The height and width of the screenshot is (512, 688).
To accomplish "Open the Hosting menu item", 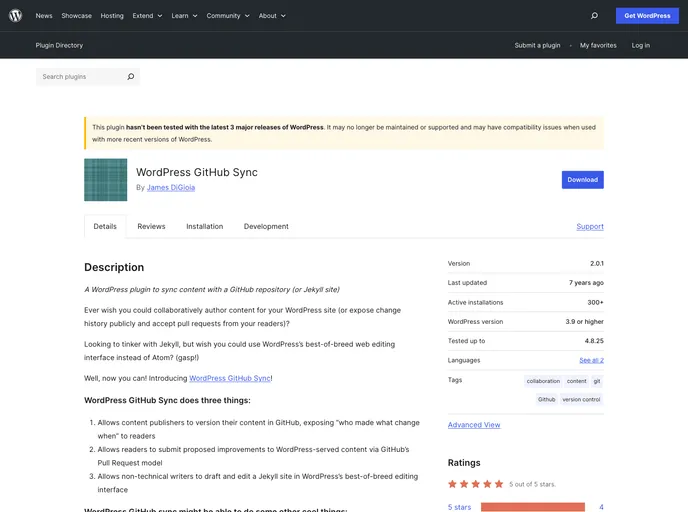I will [x=112, y=16].
